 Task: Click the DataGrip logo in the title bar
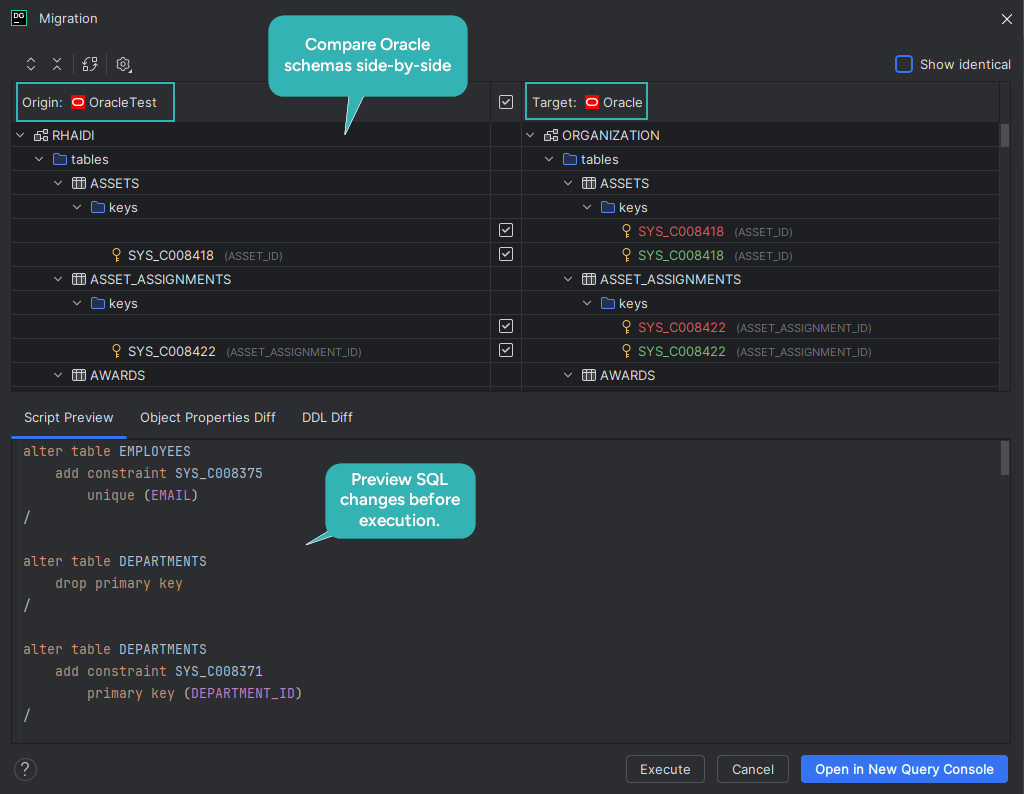[x=19, y=18]
